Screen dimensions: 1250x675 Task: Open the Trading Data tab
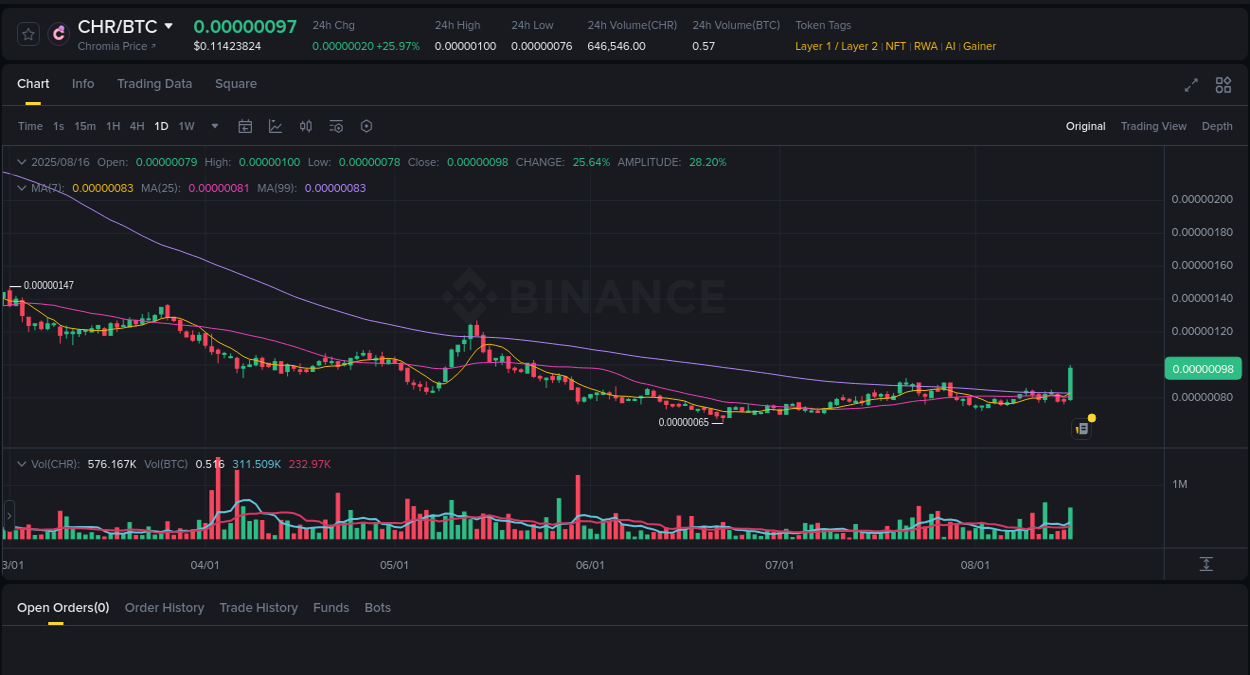(x=154, y=84)
